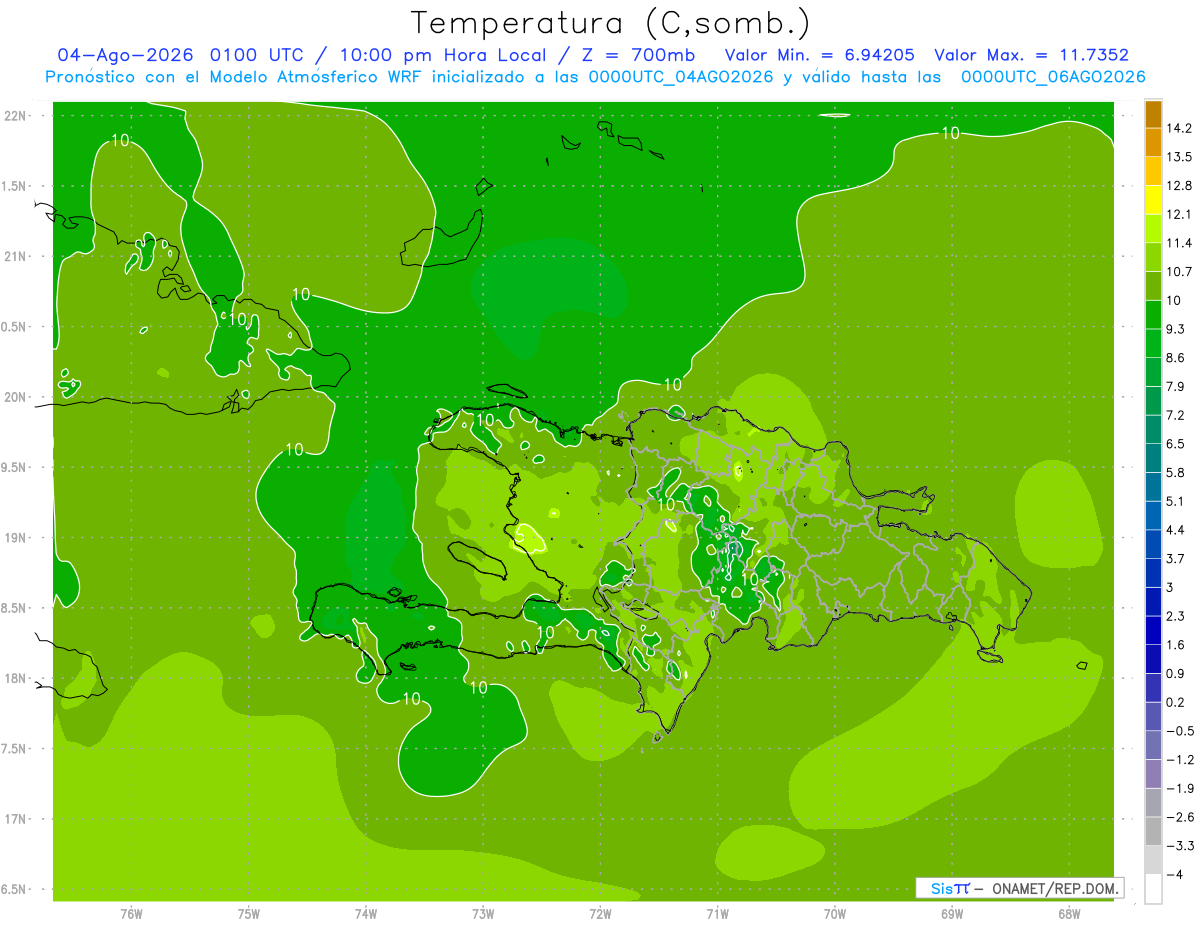Click the '-1.9' color scale value
The image size is (1200, 927).
pos(1180,788)
